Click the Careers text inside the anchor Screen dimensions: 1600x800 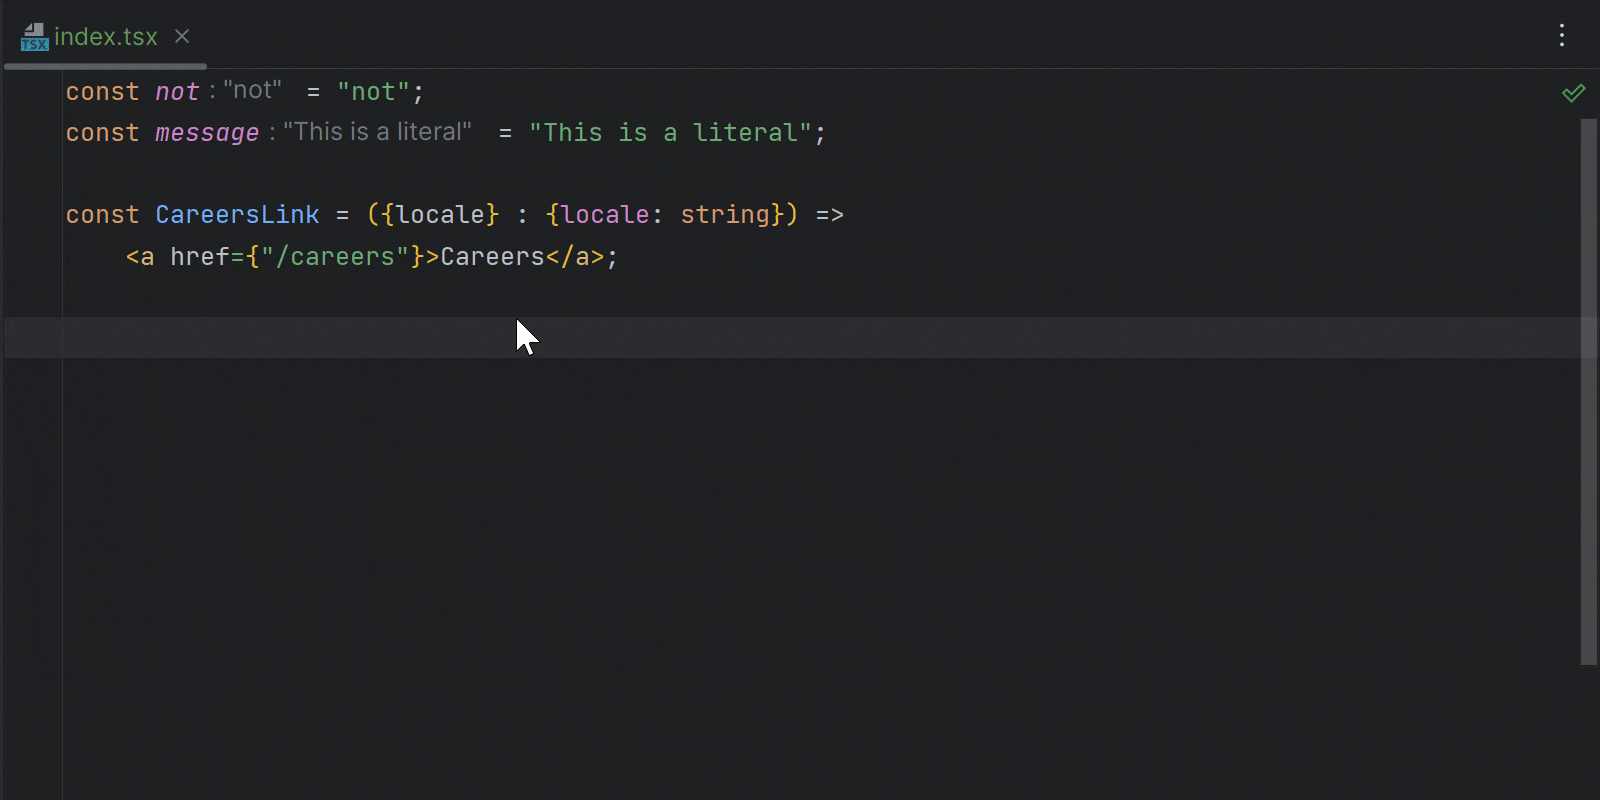point(492,257)
